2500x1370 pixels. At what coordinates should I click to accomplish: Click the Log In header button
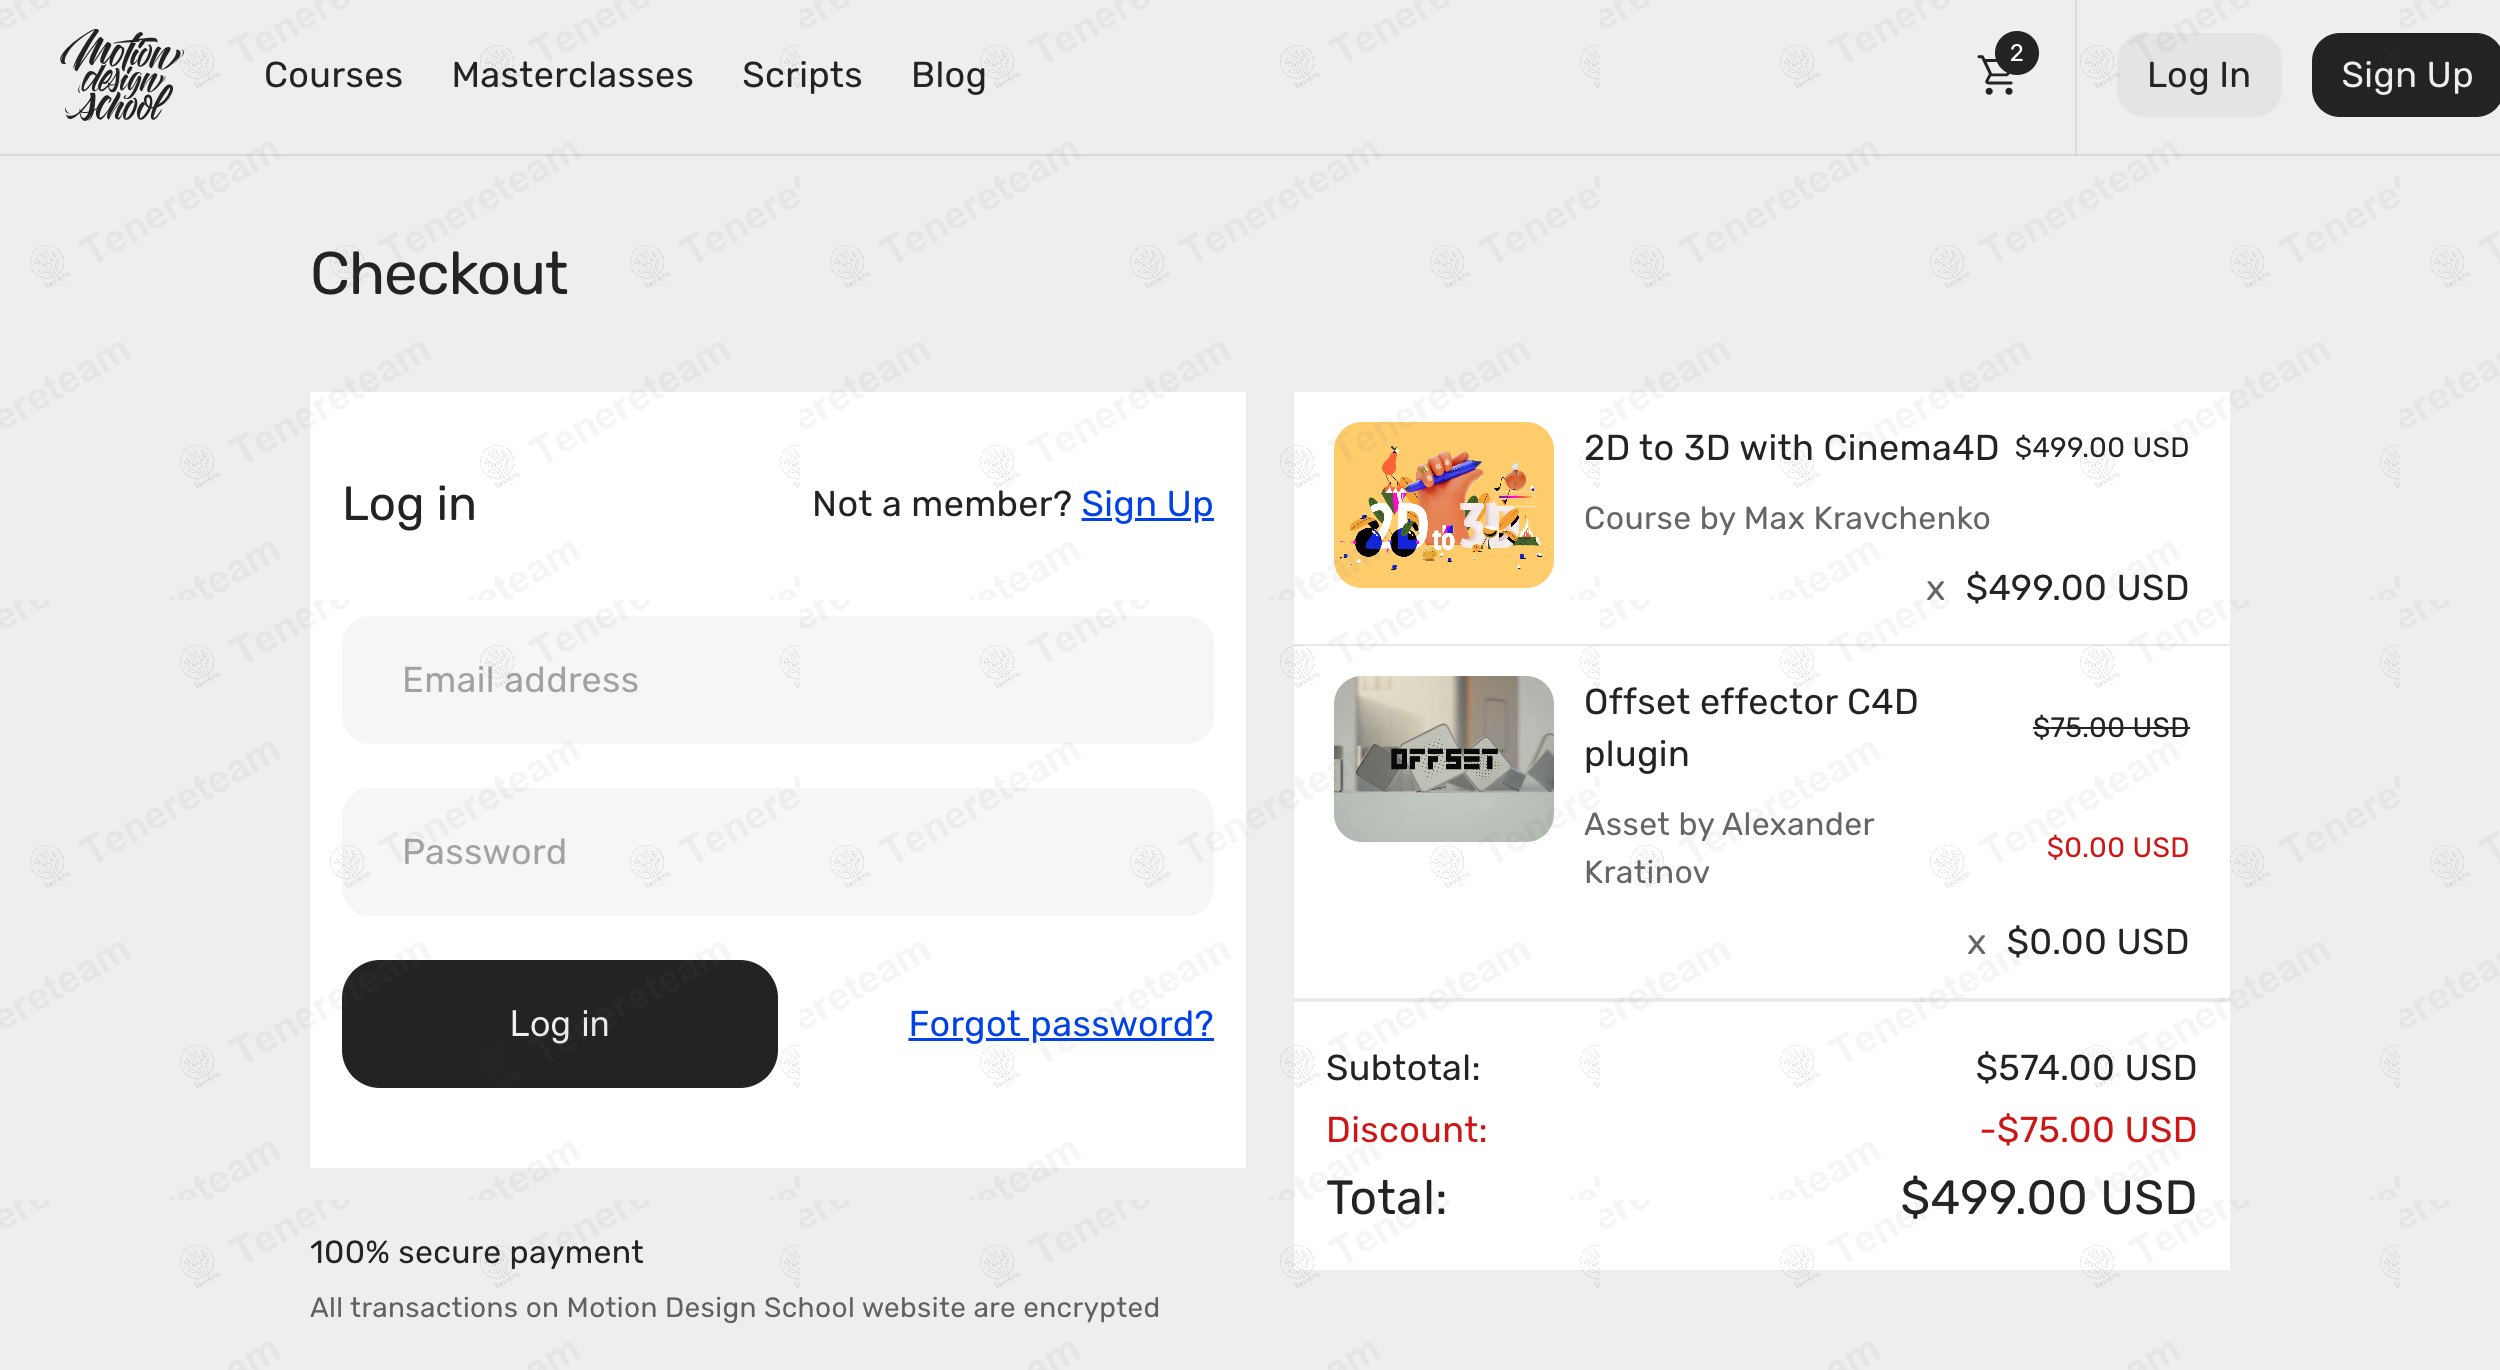(x=2198, y=74)
